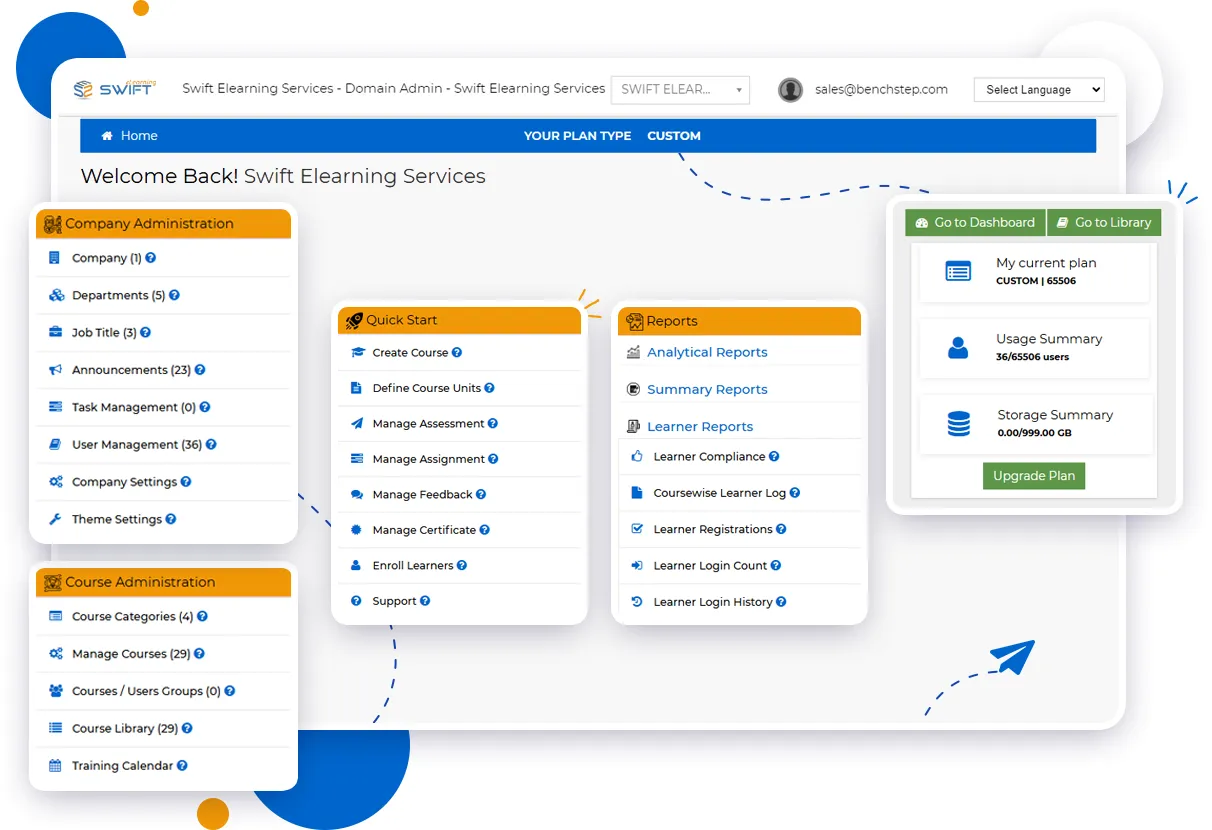1212x830 pixels.
Task: Open the Analytical Reports section
Action: 707,352
